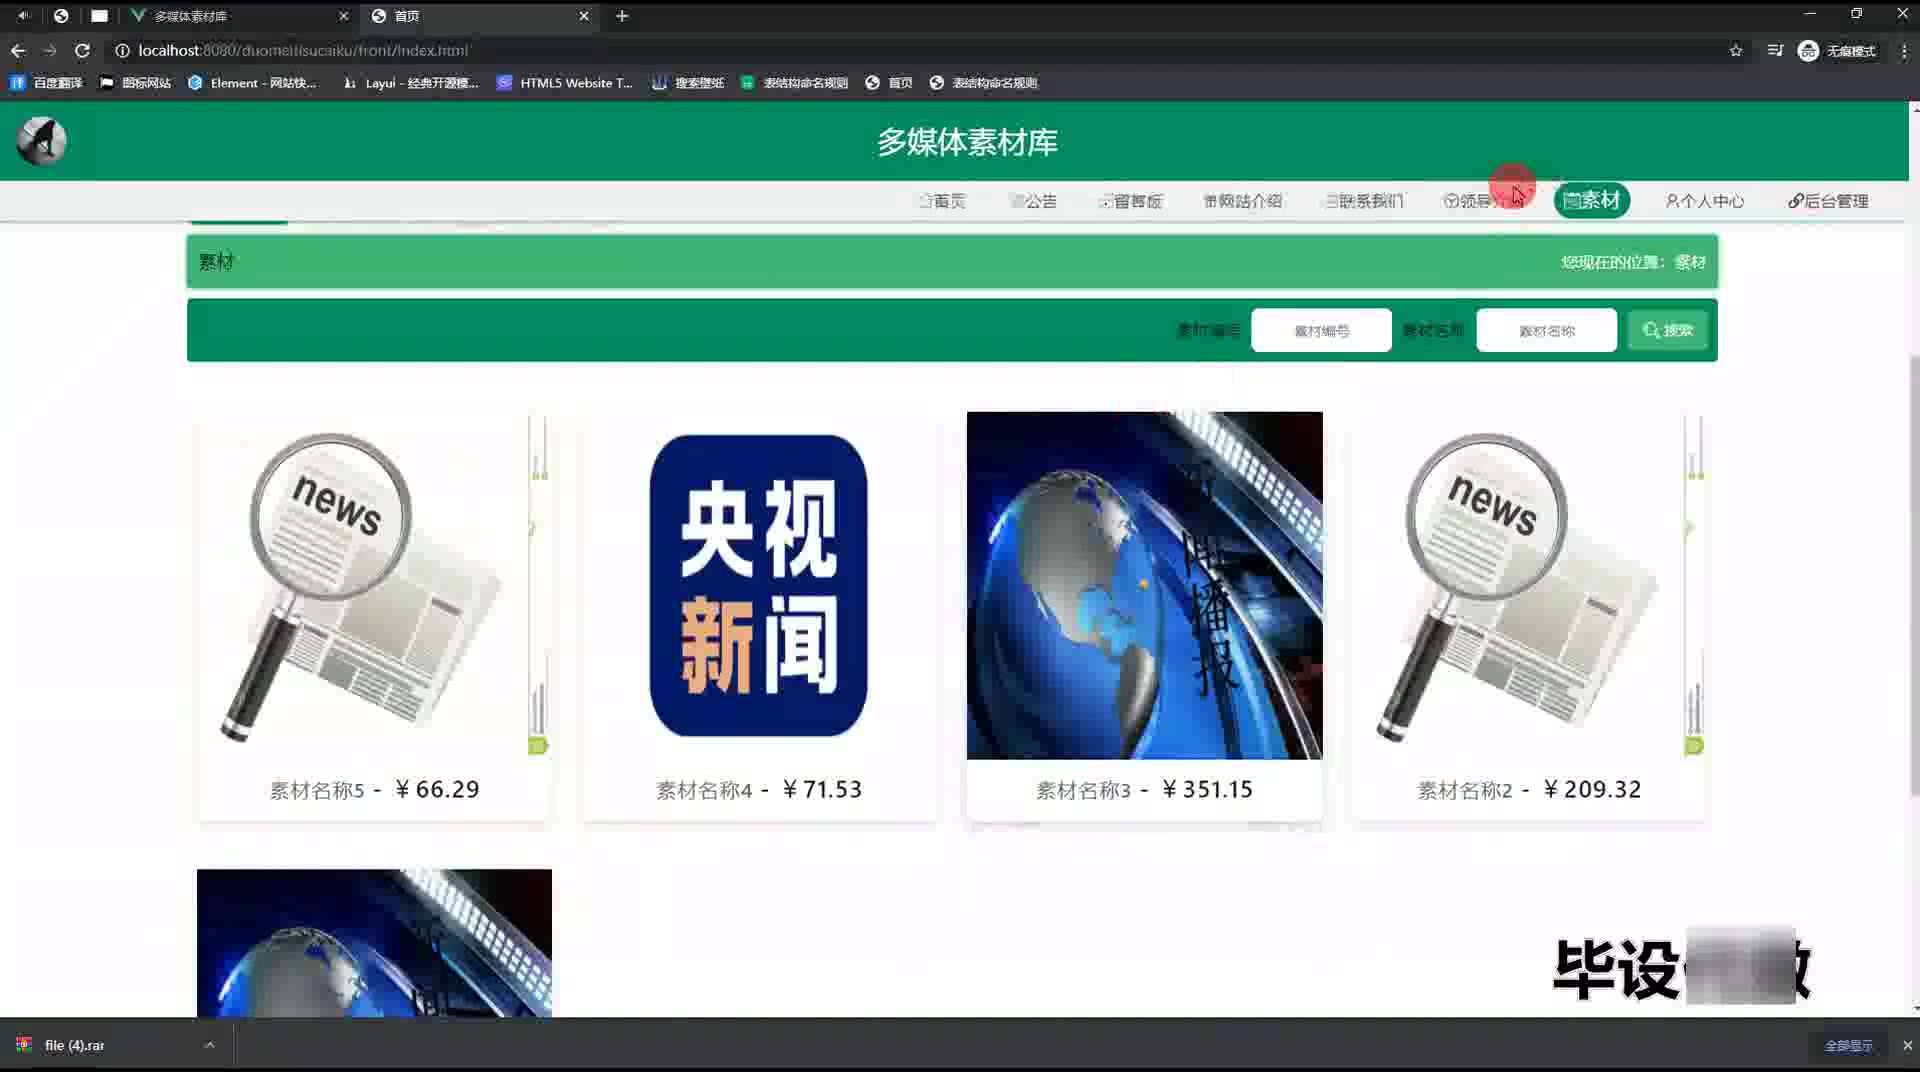Open 网站介绍 in the site navigation
Screen dimensions: 1920x1072
click(x=1242, y=201)
